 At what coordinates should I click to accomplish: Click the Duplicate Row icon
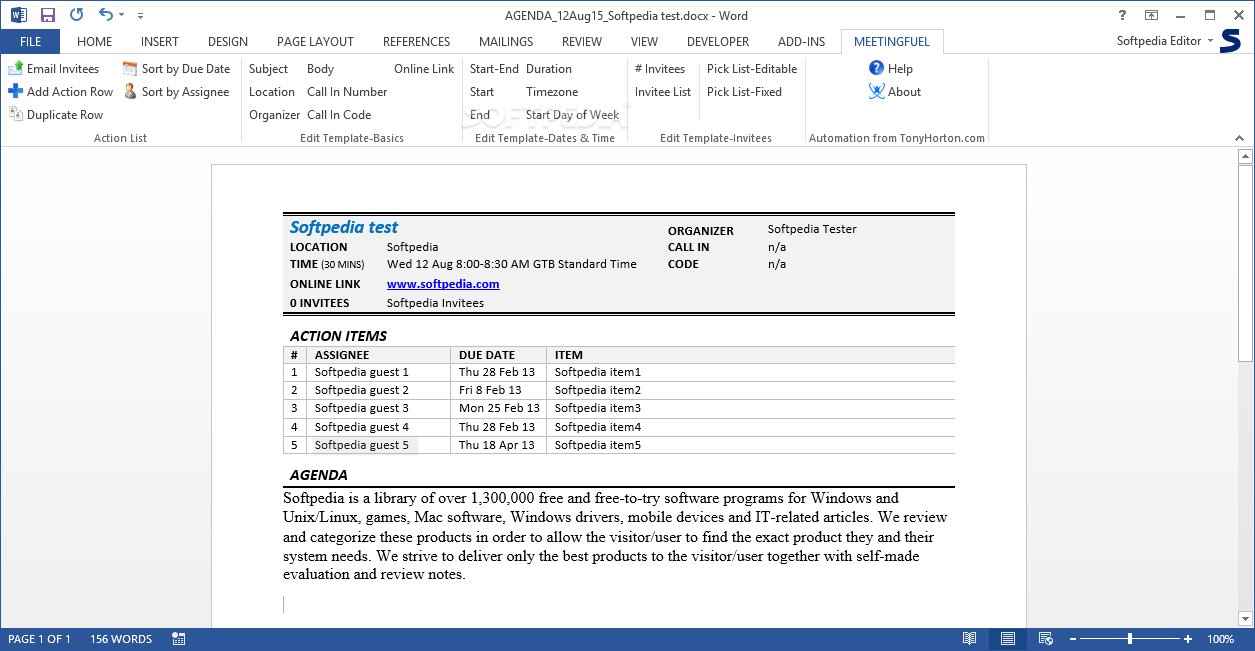tap(15, 114)
